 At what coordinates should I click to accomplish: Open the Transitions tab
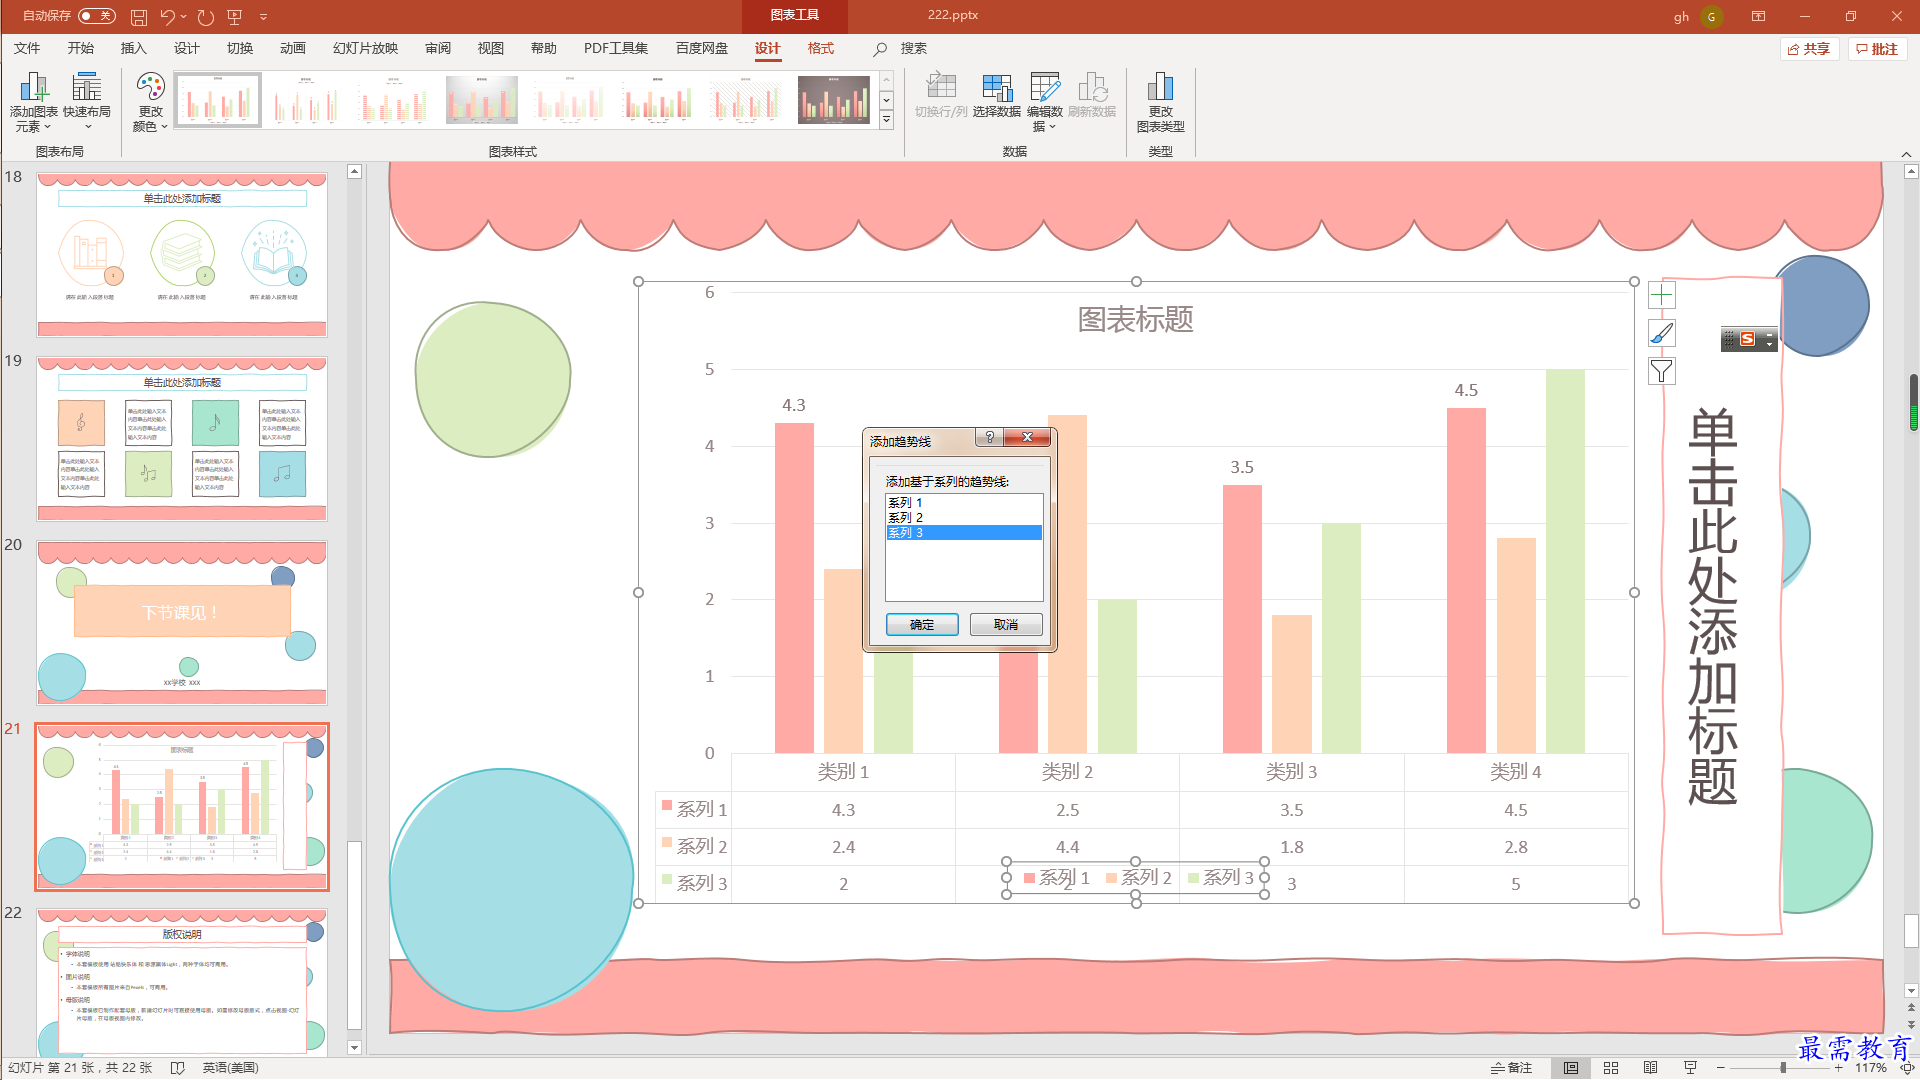240,48
